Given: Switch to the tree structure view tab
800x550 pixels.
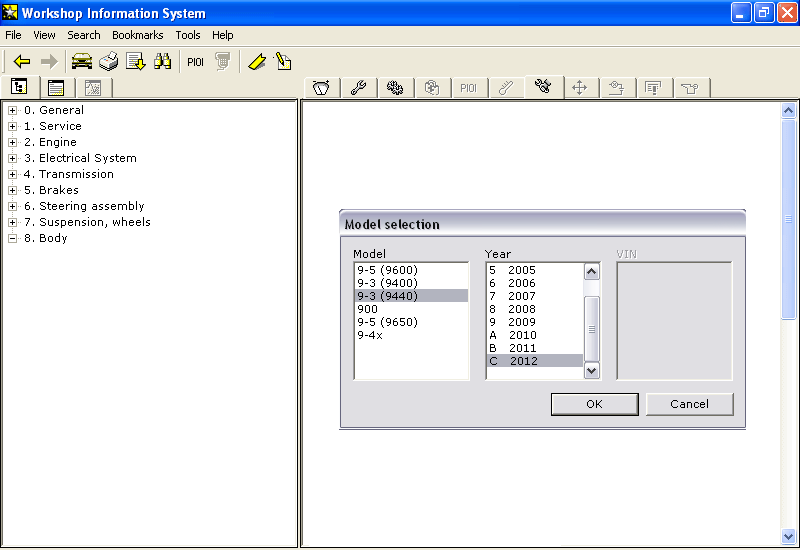Looking at the screenshot, I should 19,87.
